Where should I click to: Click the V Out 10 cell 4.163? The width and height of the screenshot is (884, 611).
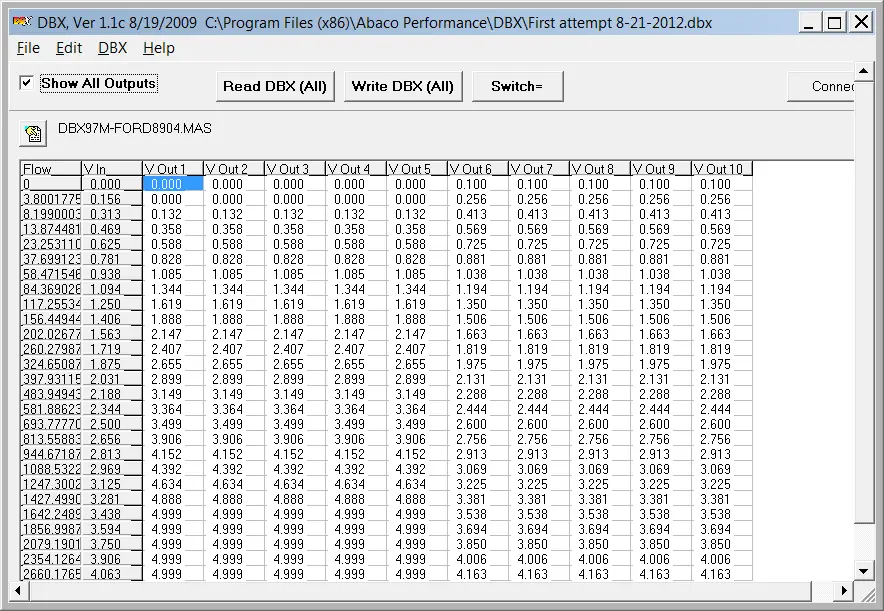(x=722, y=574)
